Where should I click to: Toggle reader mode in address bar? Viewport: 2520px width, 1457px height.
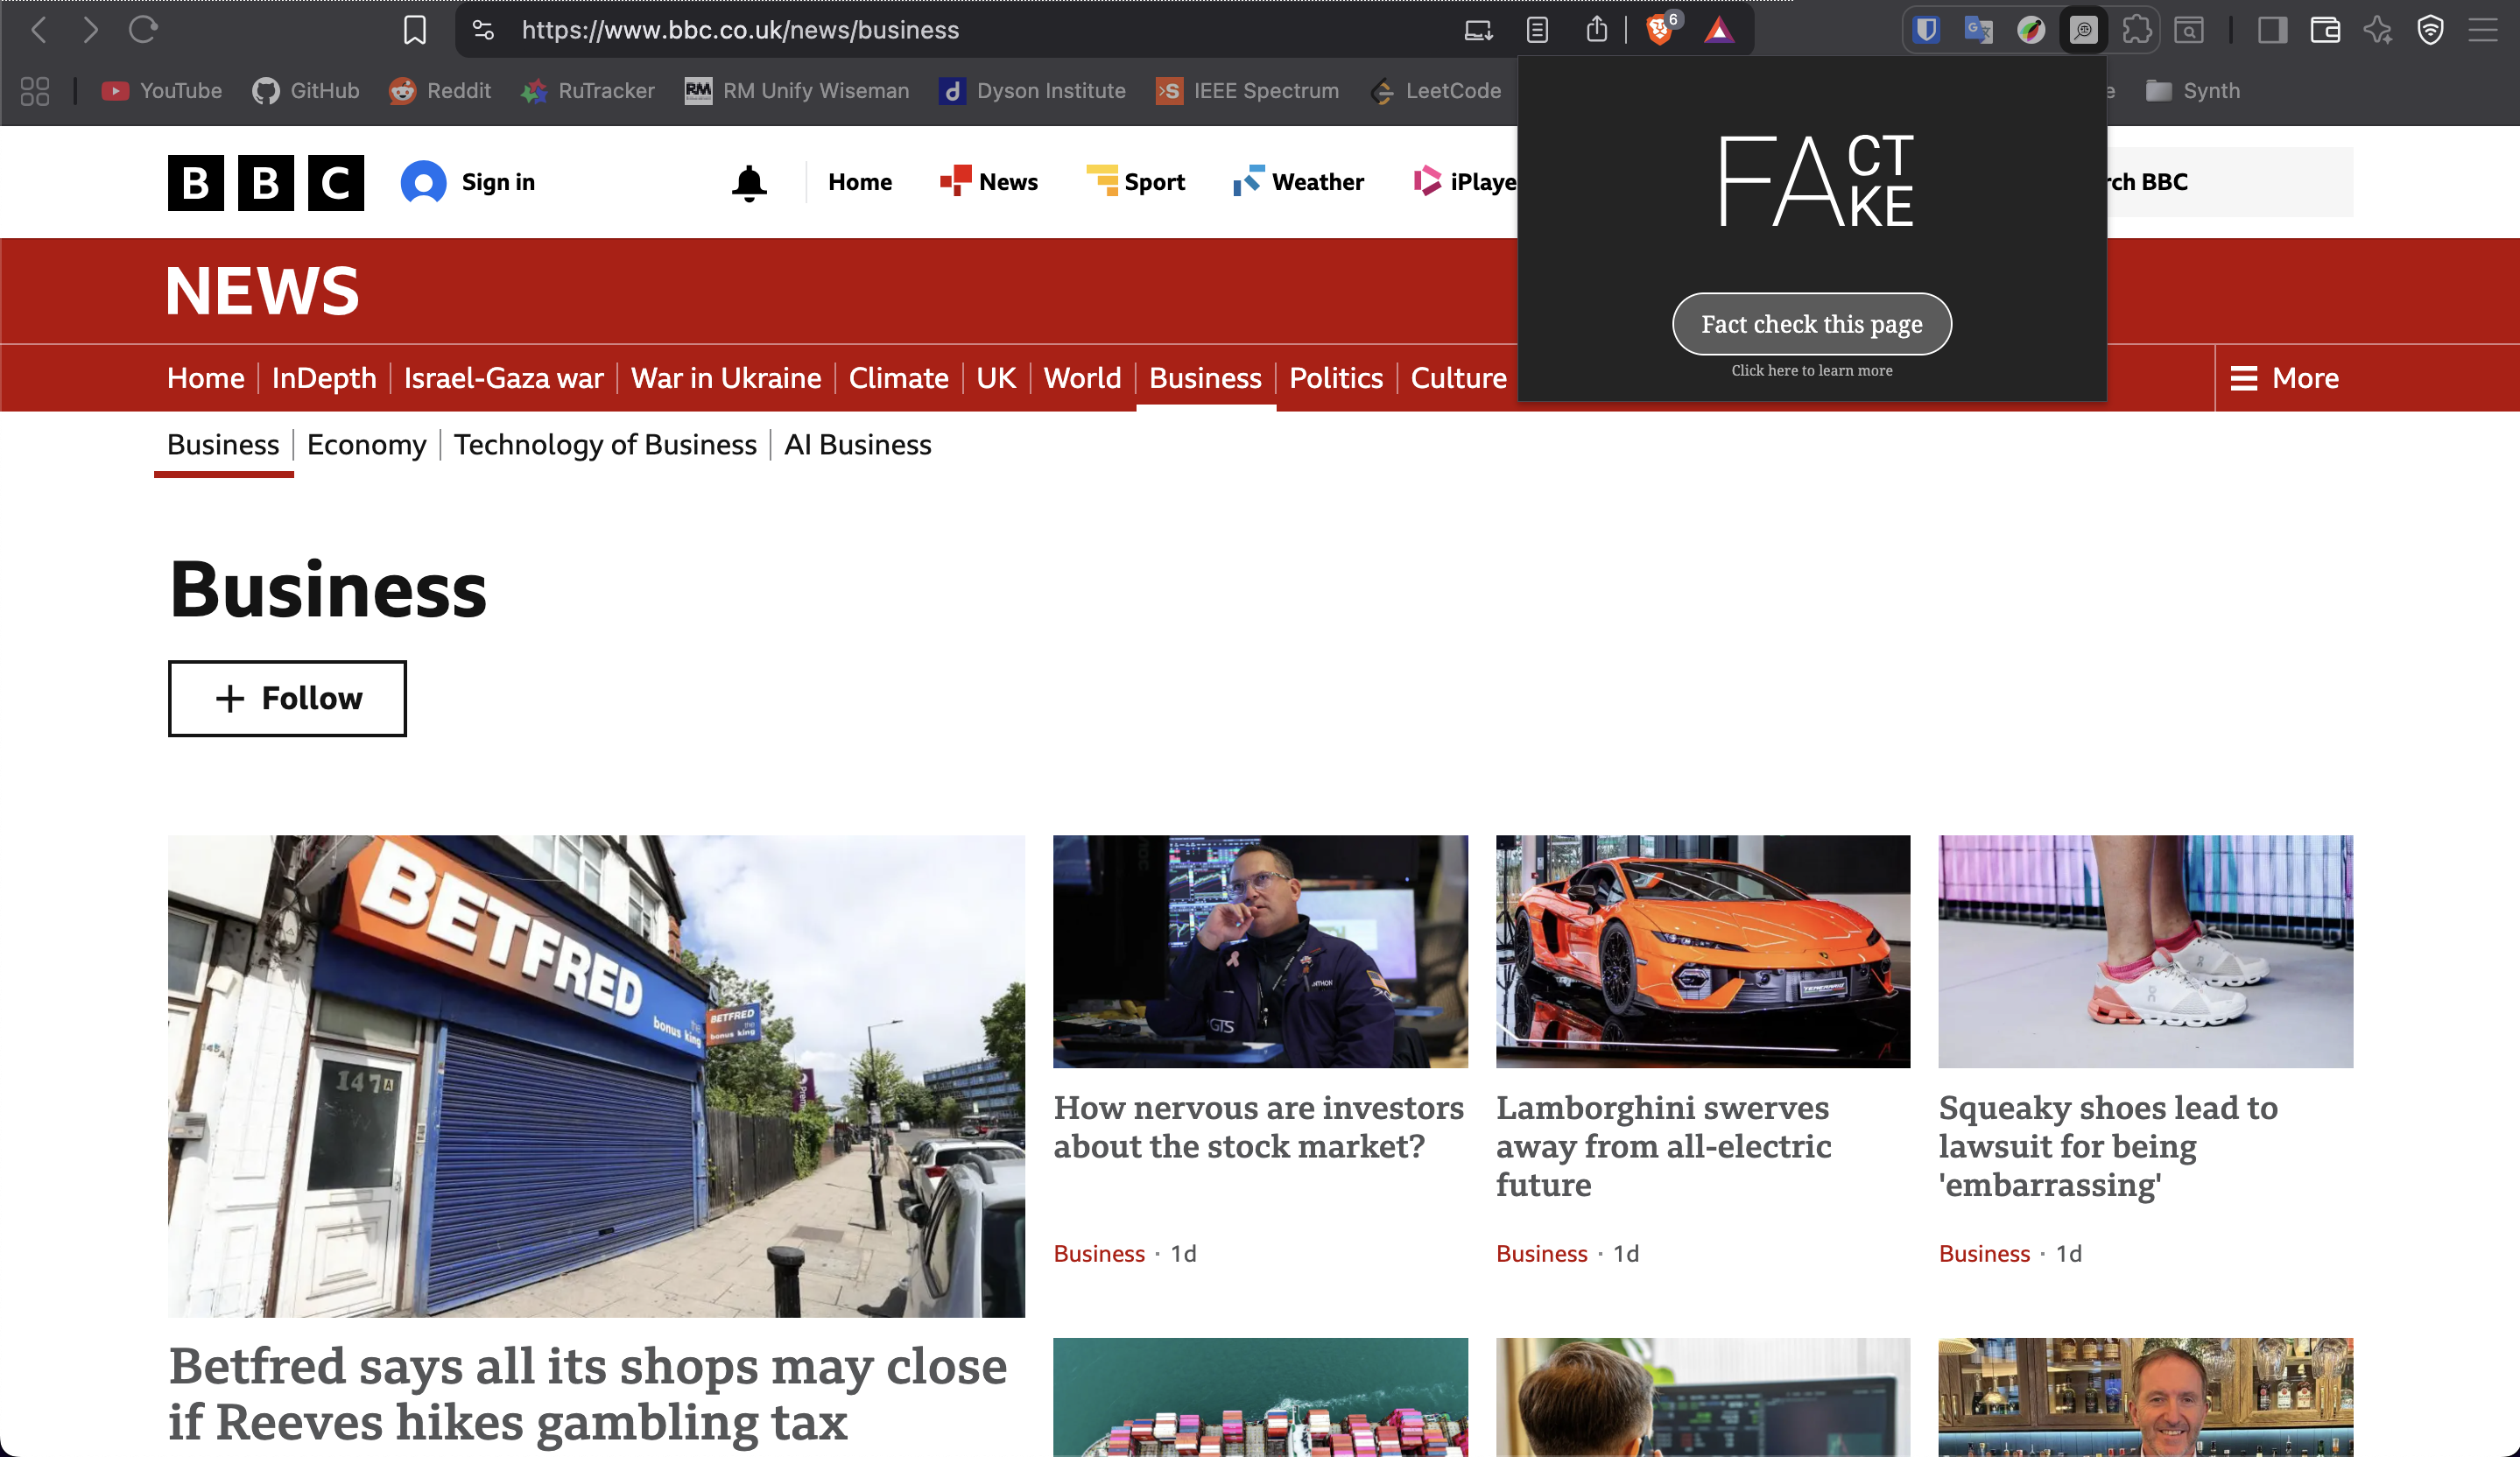tap(1537, 30)
